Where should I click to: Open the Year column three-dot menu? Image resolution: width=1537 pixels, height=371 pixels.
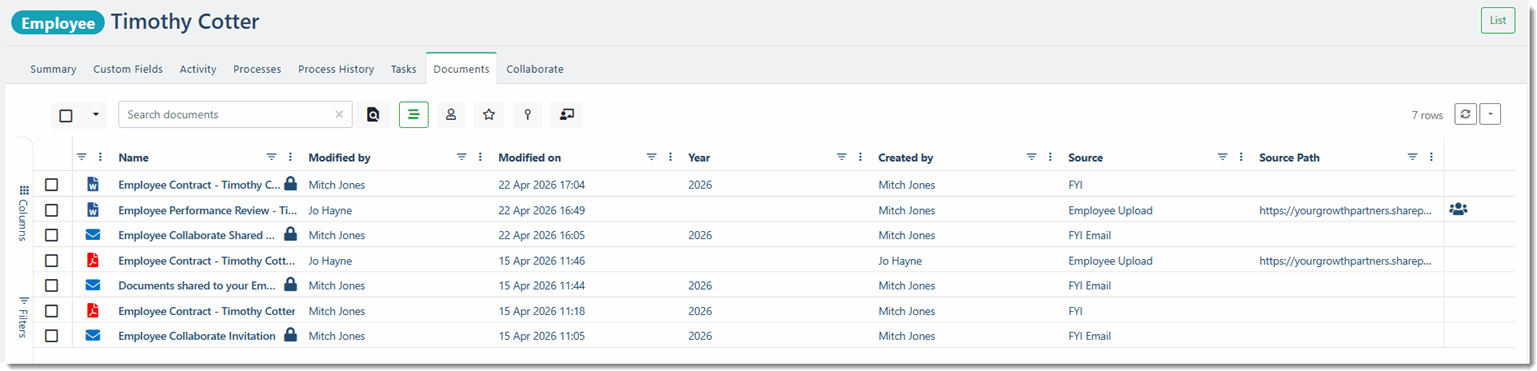pyautogui.click(x=860, y=157)
